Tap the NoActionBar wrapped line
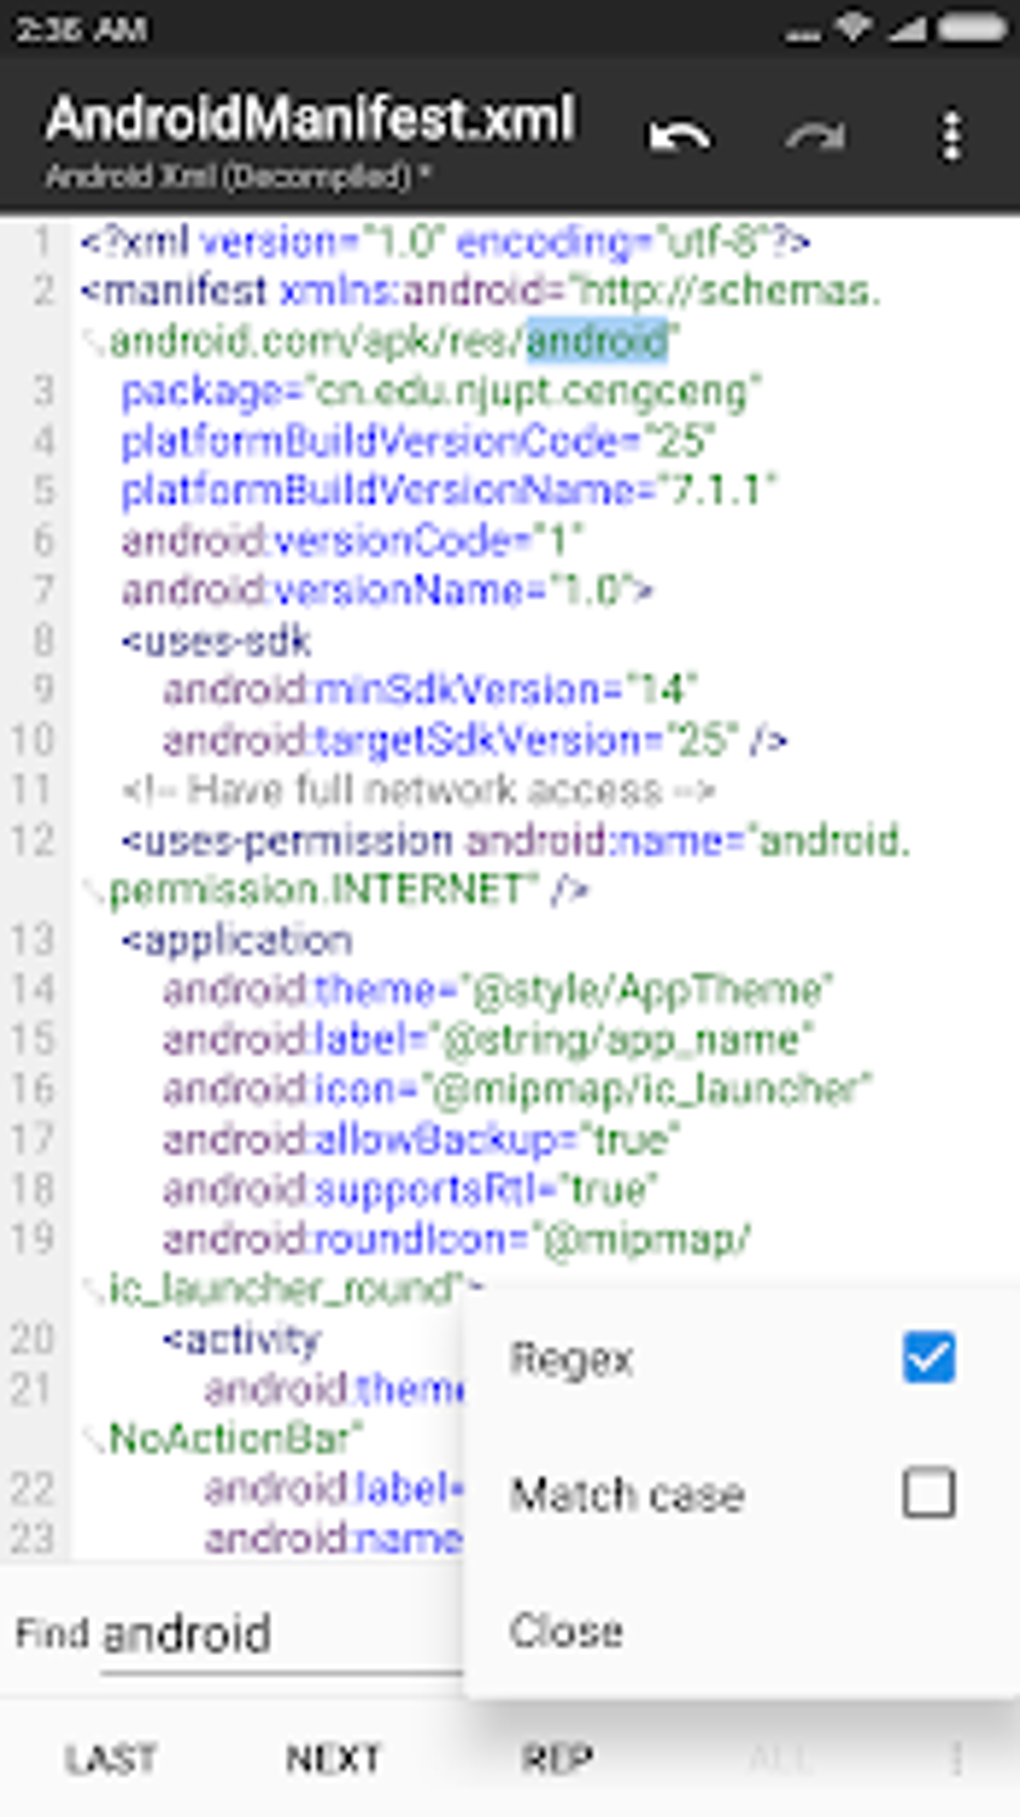1020x1817 pixels. tap(236, 1438)
